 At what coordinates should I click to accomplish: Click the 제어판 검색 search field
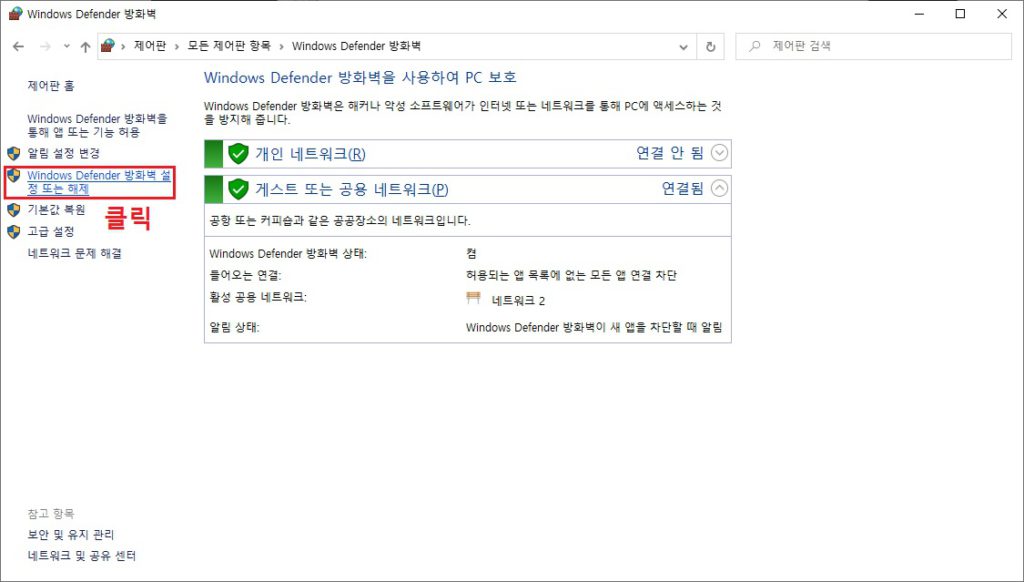pyautogui.click(x=873, y=46)
